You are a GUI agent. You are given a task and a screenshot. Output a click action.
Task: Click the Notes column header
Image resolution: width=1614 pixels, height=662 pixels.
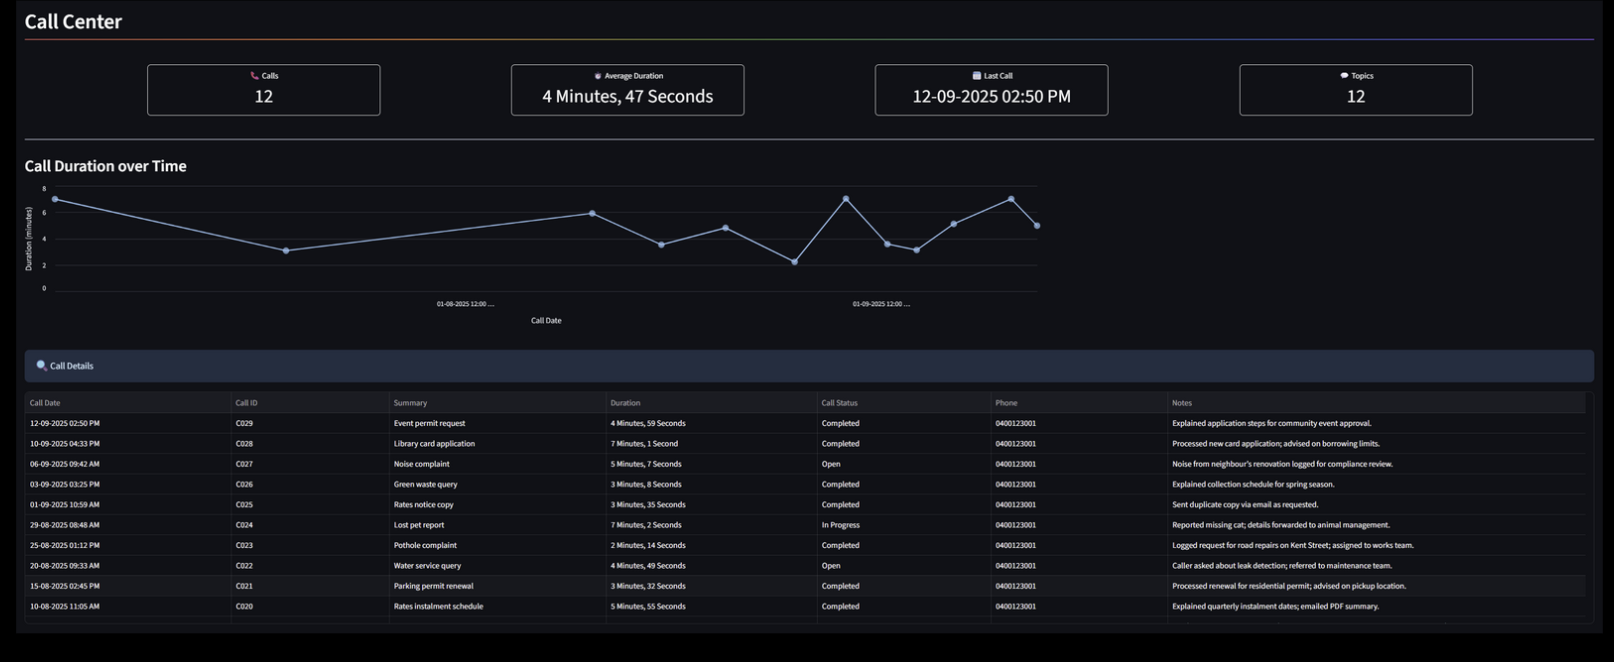pos(1181,403)
